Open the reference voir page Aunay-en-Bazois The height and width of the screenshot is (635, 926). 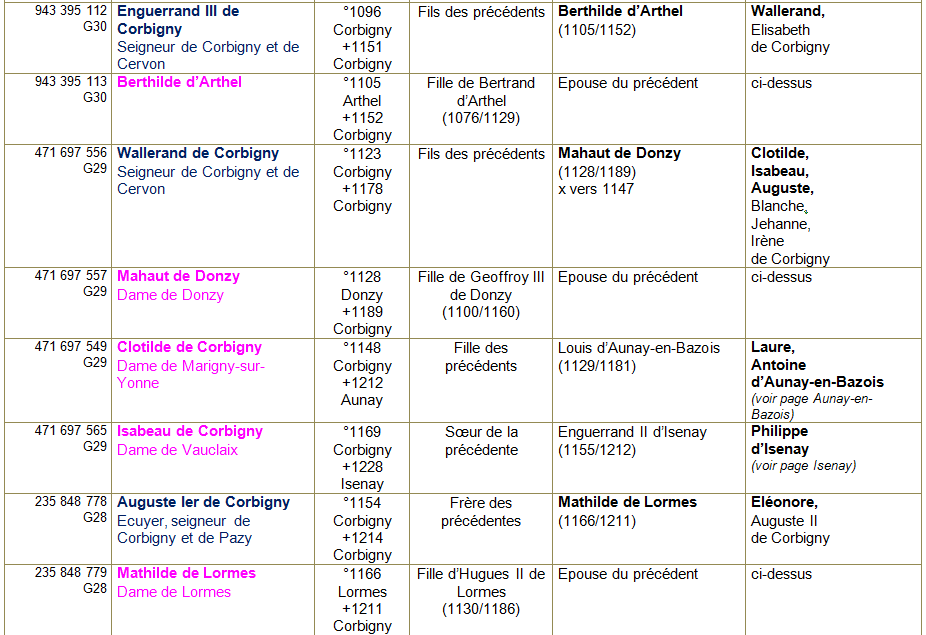pos(811,406)
